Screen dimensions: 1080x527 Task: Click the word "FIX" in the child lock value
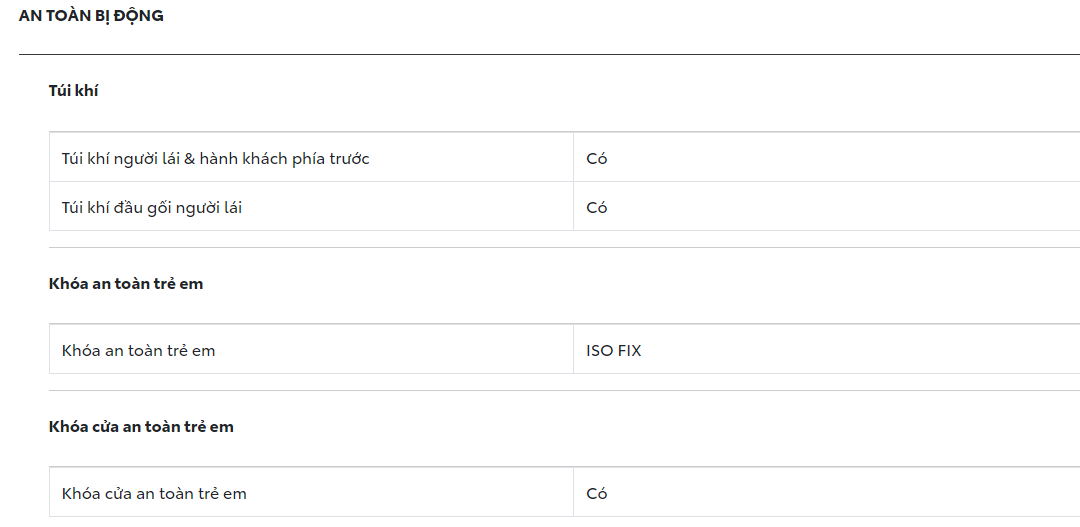628,351
